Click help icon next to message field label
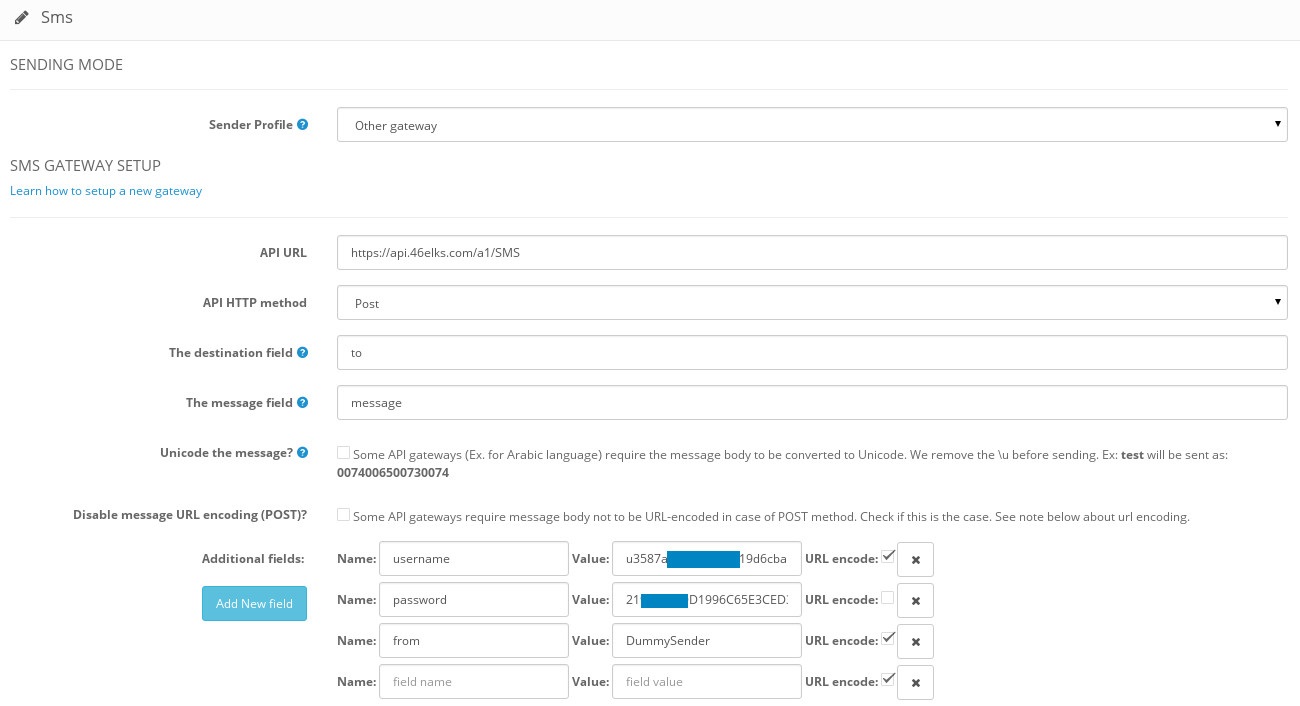 tap(303, 403)
